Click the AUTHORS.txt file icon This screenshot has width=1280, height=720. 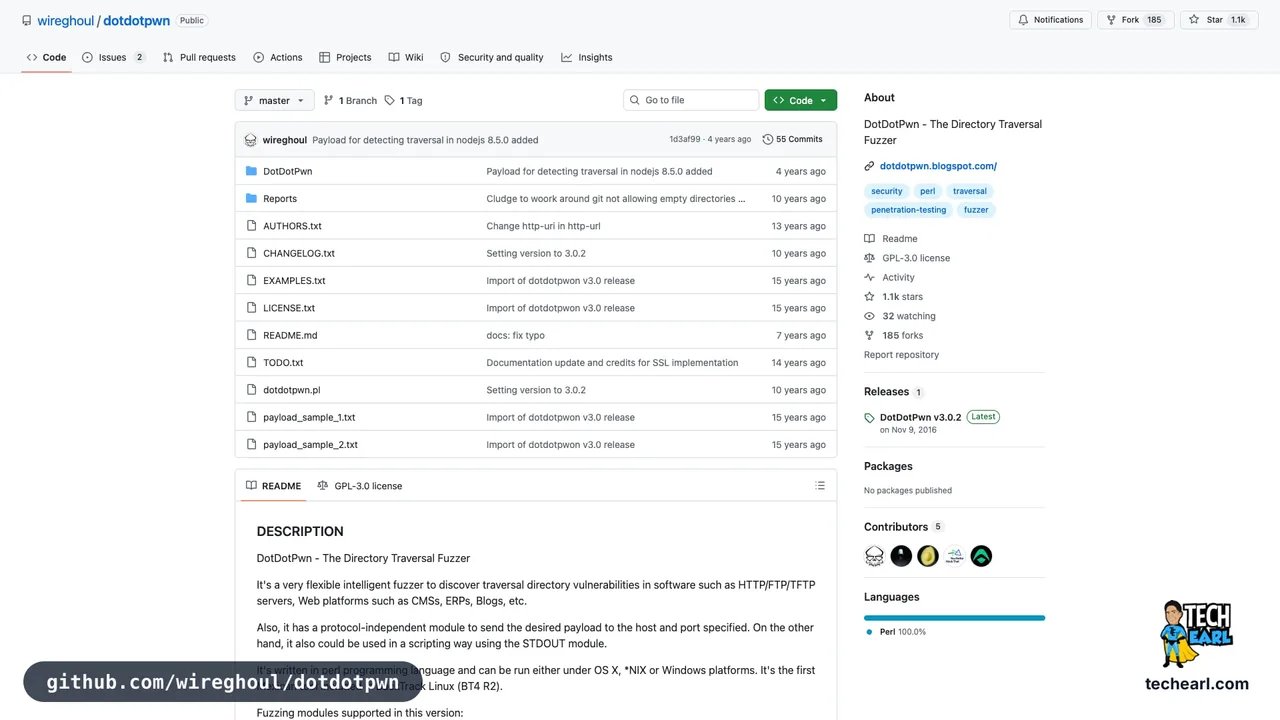coord(251,226)
